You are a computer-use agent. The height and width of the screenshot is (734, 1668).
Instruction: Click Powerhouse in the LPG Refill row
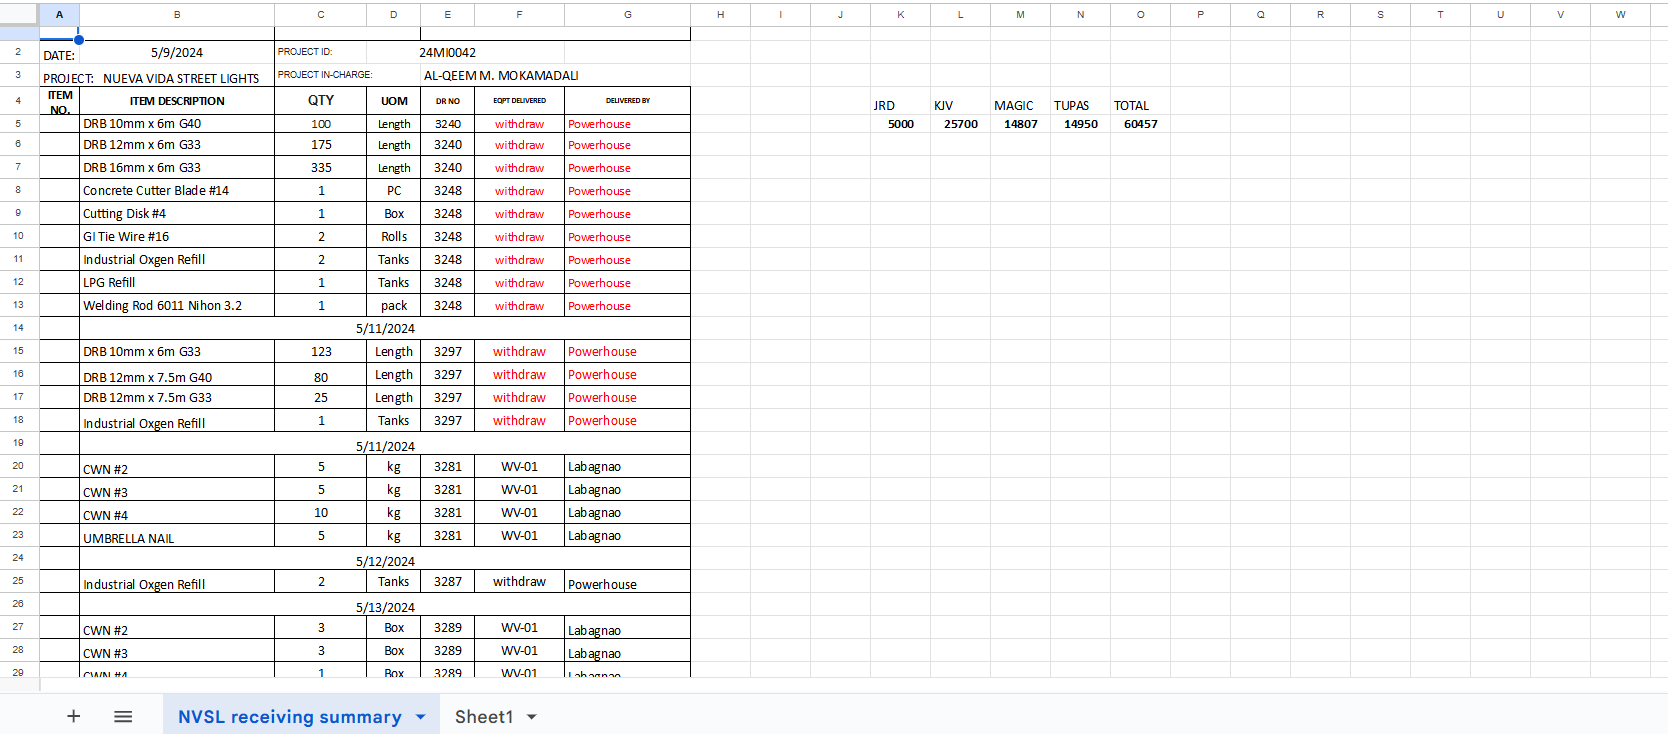(628, 283)
